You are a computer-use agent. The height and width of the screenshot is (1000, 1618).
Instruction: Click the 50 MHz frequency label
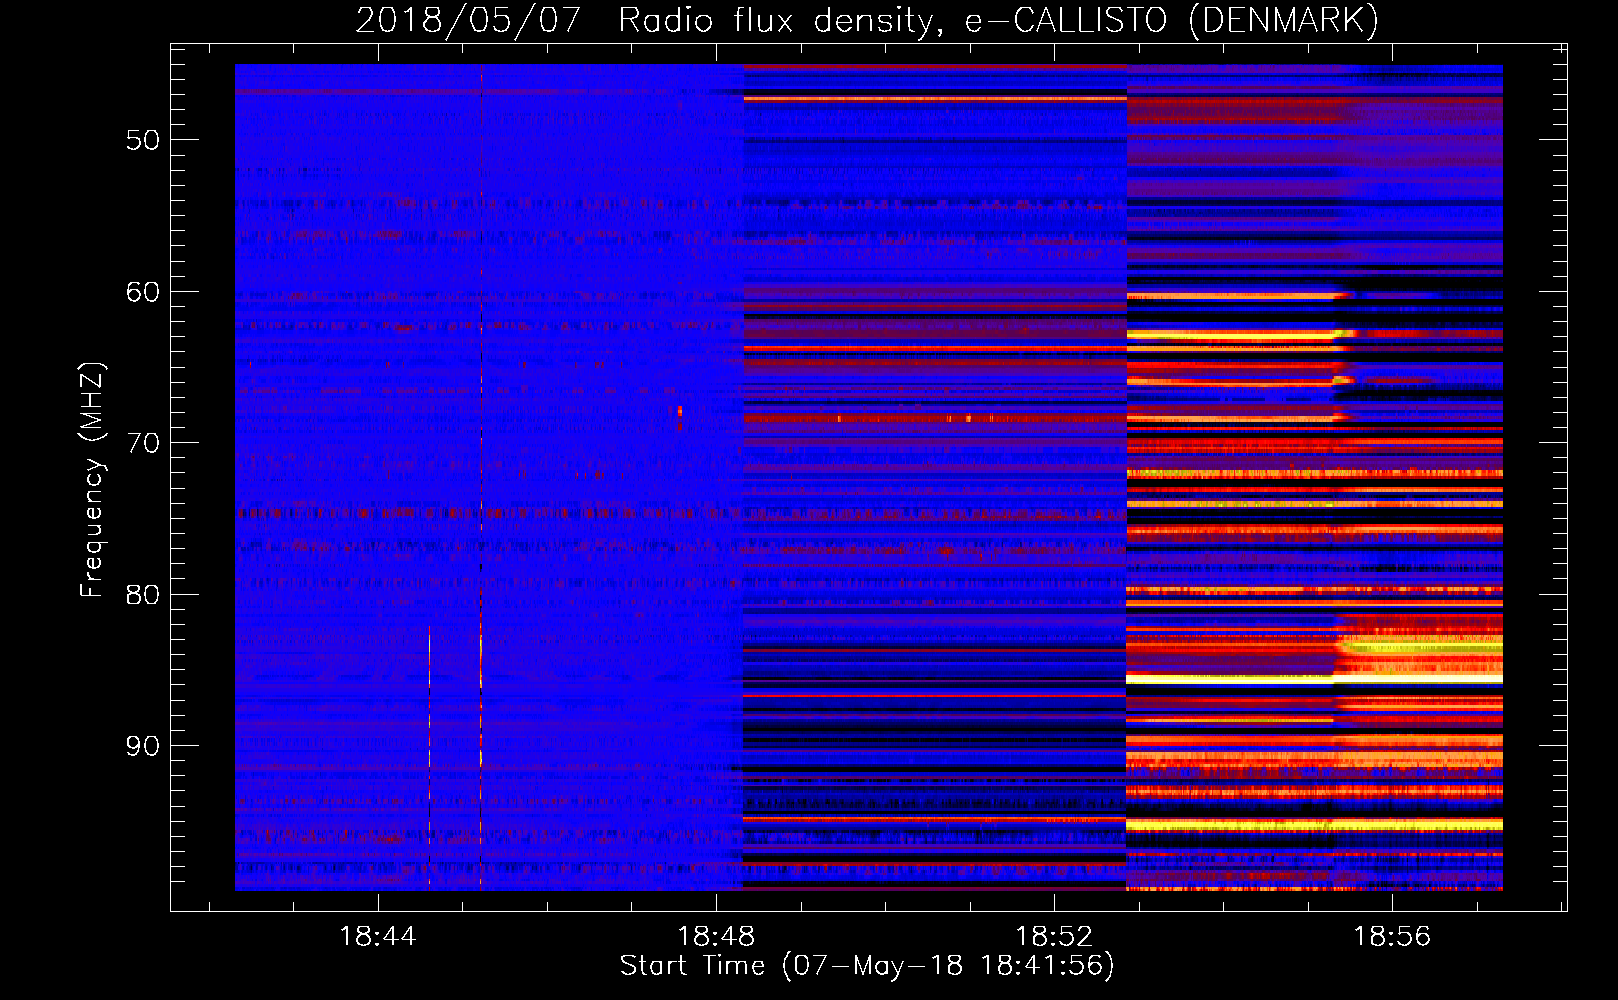pos(143,140)
